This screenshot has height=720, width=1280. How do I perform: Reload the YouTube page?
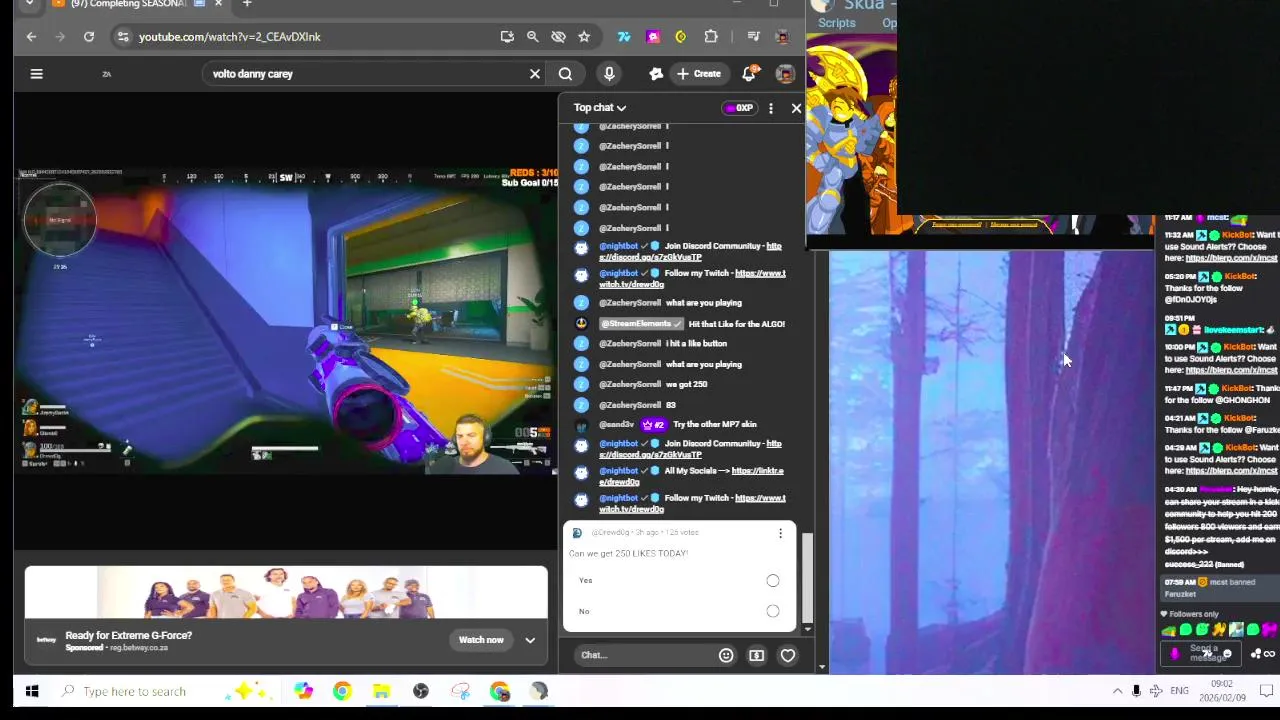pyautogui.click(x=89, y=36)
